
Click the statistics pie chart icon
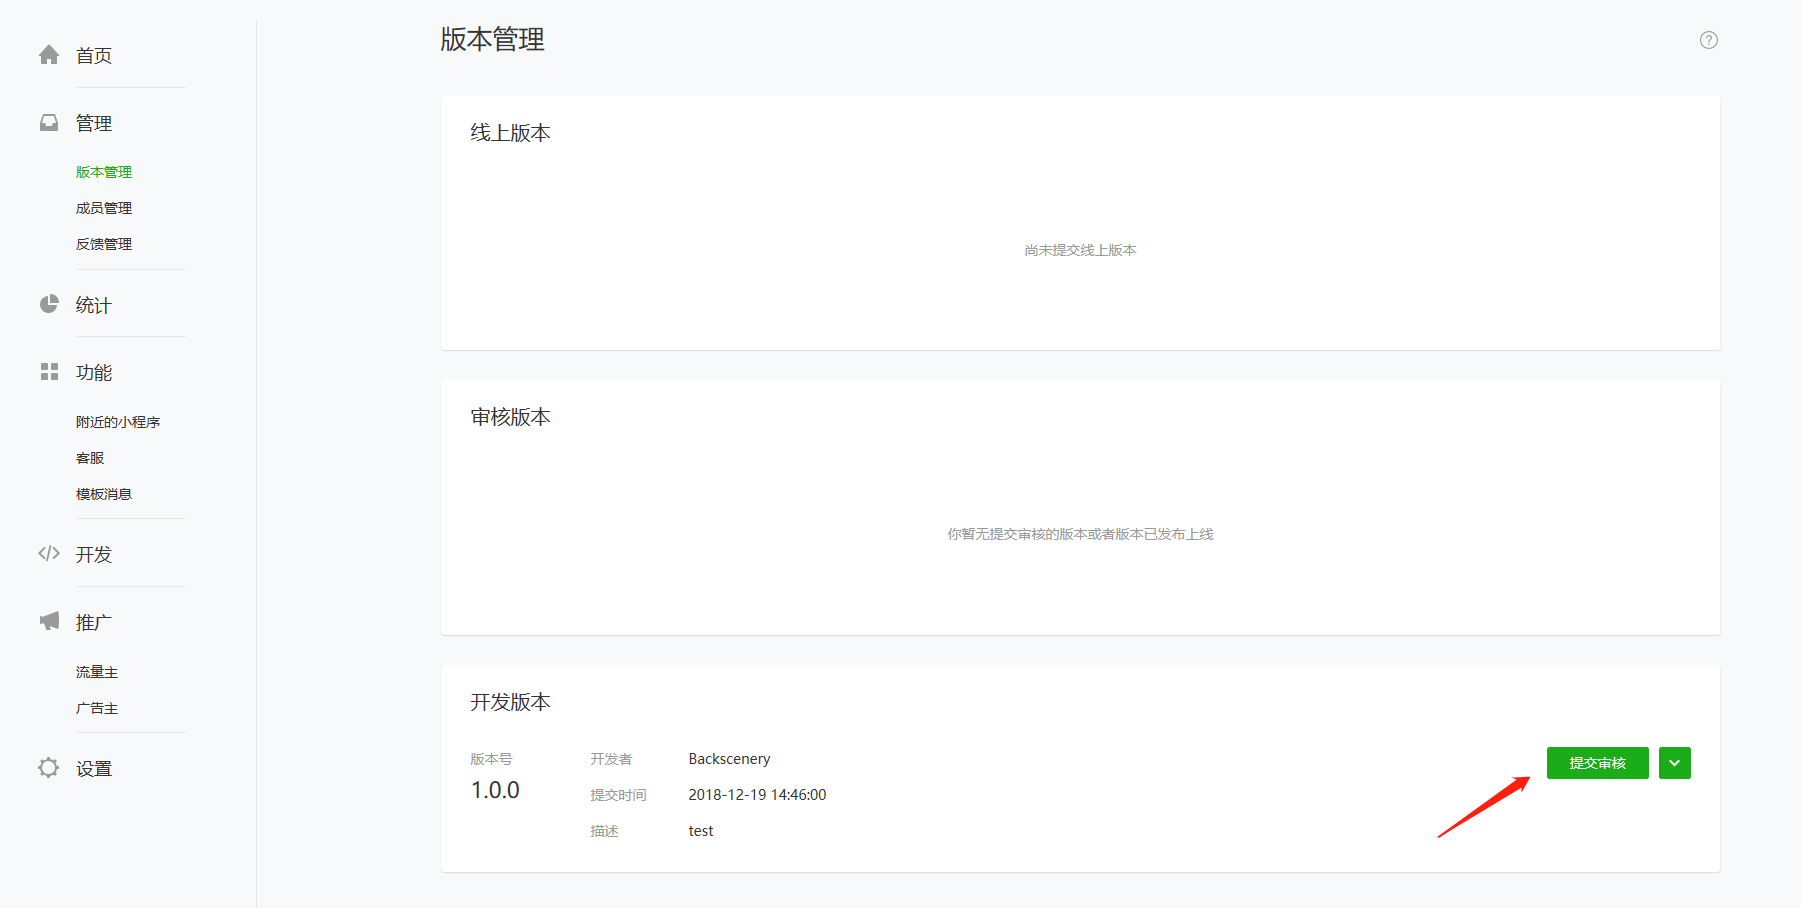pos(49,304)
